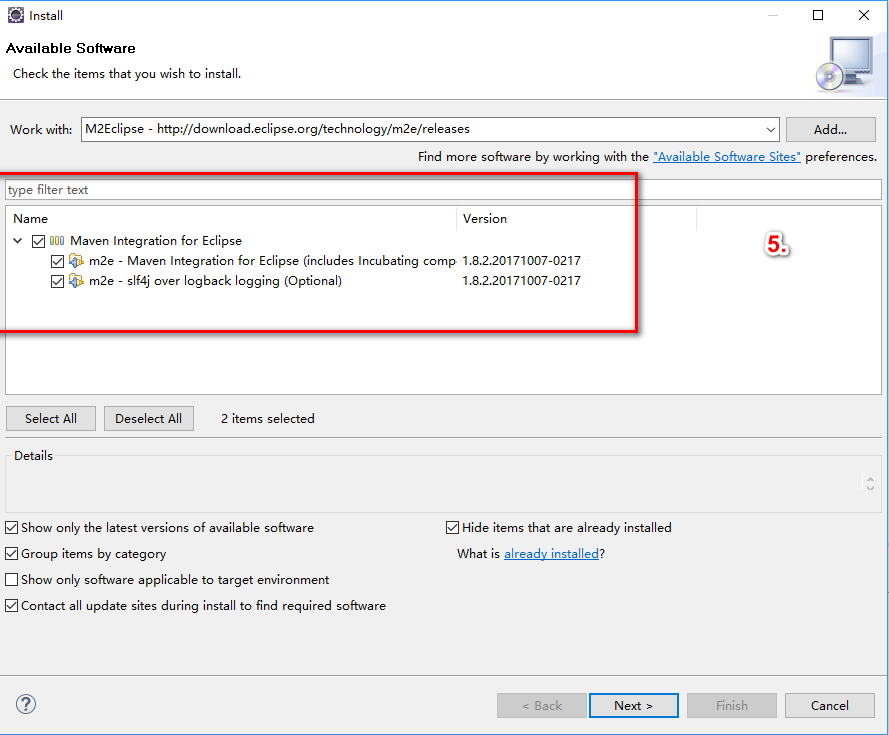Viewport: 889px width, 735px height.
Task: Click the Eclipse Install window icon
Action: click(15, 15)
